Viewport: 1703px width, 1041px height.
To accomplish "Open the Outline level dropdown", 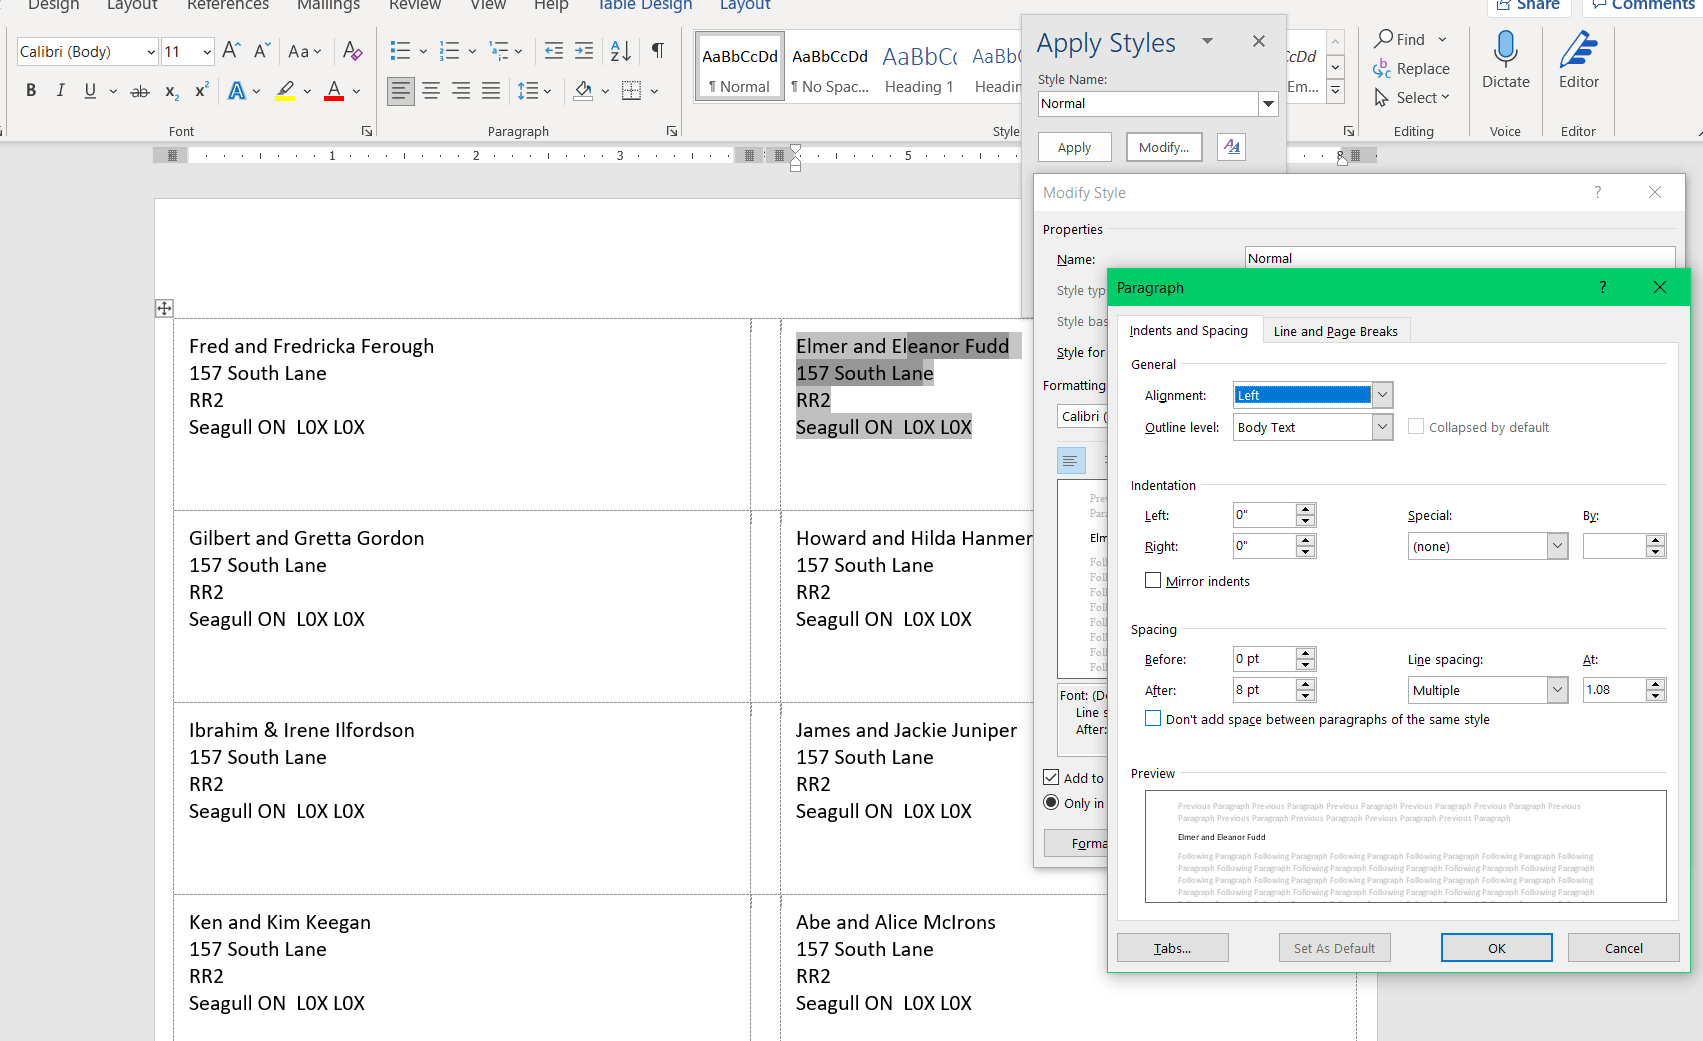I will click(x=1382, y=427).
